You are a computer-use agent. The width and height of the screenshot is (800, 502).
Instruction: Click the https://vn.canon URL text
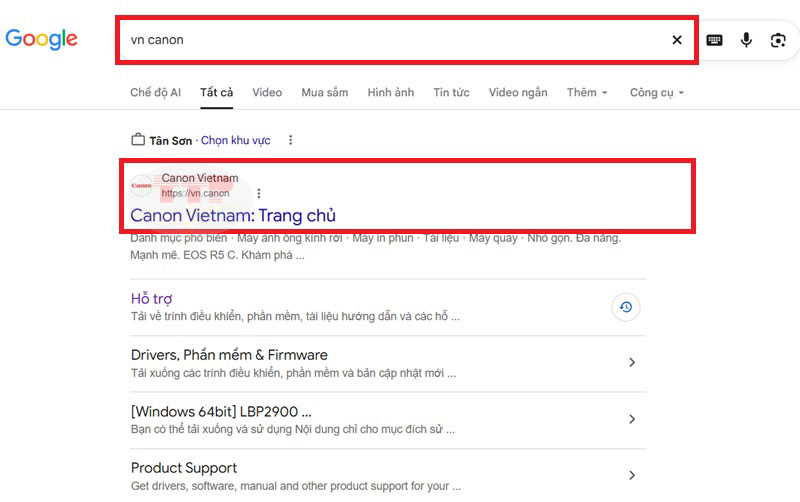pos(195,193)
